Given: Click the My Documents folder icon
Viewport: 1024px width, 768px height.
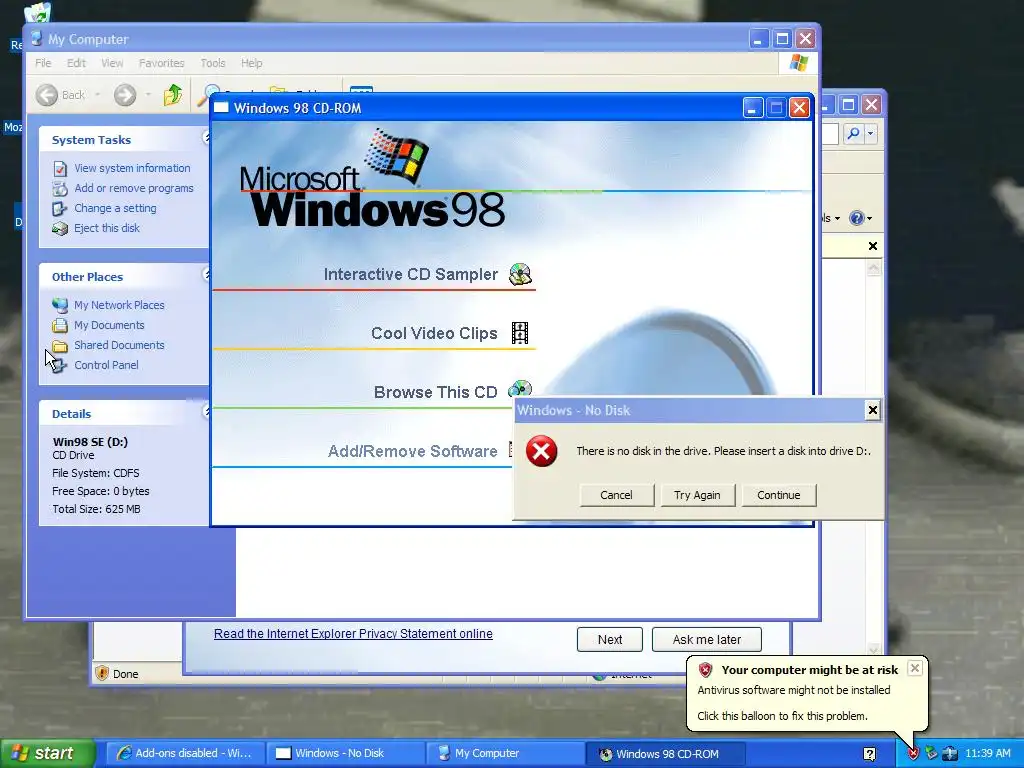Looking at the screenshot, I should coord(60,325).
